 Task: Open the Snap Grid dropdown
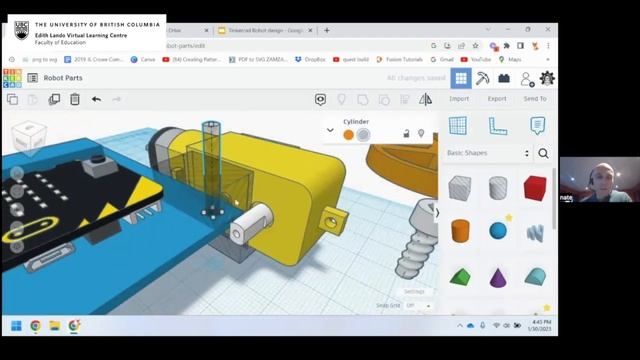click(x=418, y=306)
